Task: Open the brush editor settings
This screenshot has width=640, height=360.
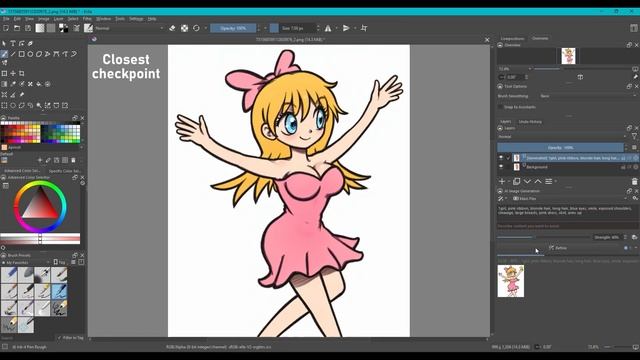Action: point(76,28)
